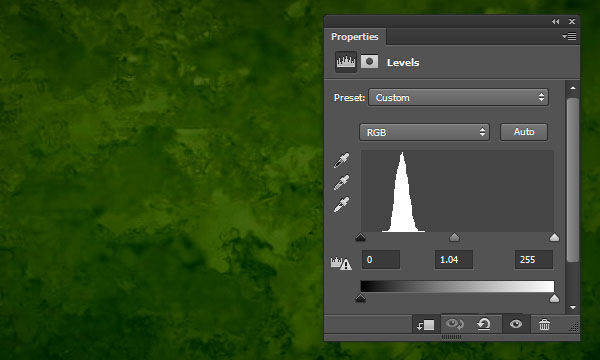The width and height of the screenshot is (600, 360).
Task: Pick the black point eyedropper
Action: (341, 161)
